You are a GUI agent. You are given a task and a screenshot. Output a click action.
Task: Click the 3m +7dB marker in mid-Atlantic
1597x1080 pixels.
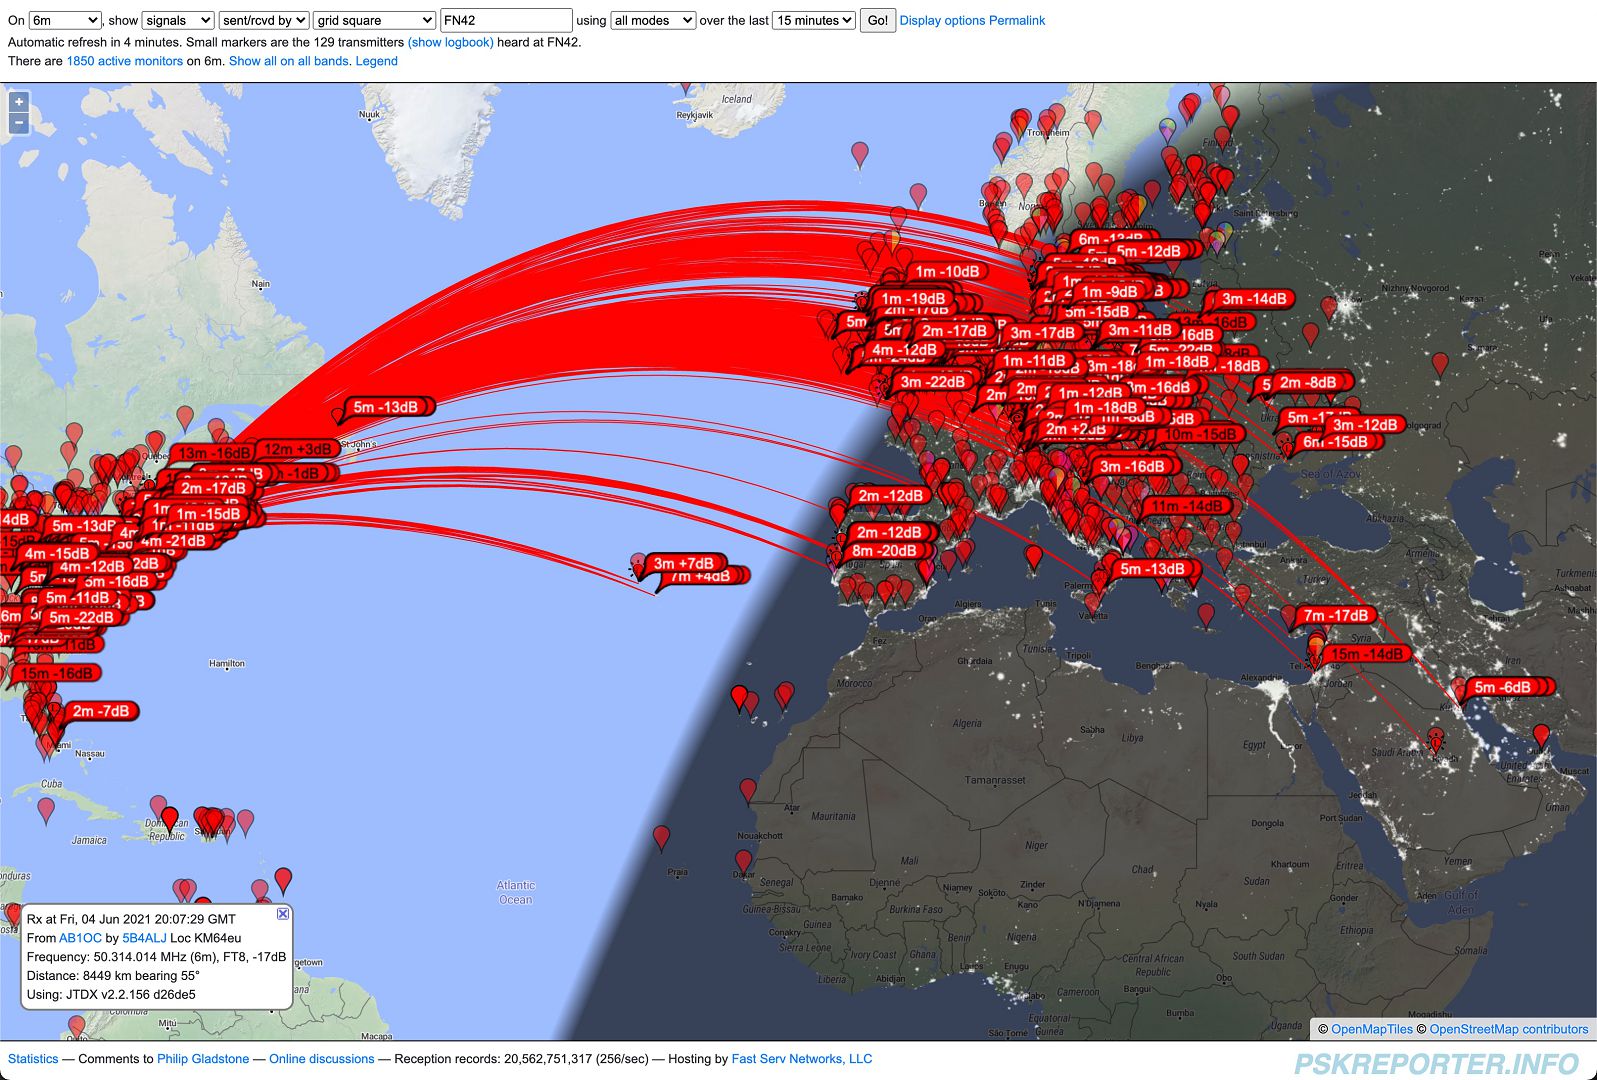[684, 563]
